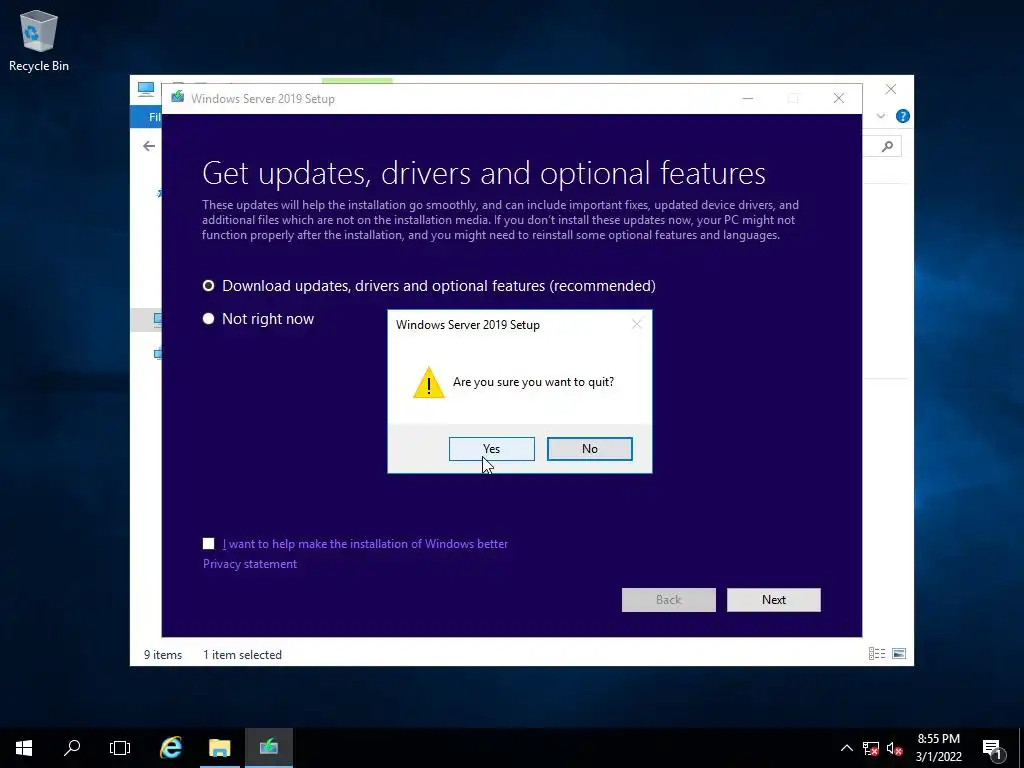Viewport: 1024px width, 768px height.
Task: Check the help make installation better box
Action: pyautogui.click(x=208, y=543)
